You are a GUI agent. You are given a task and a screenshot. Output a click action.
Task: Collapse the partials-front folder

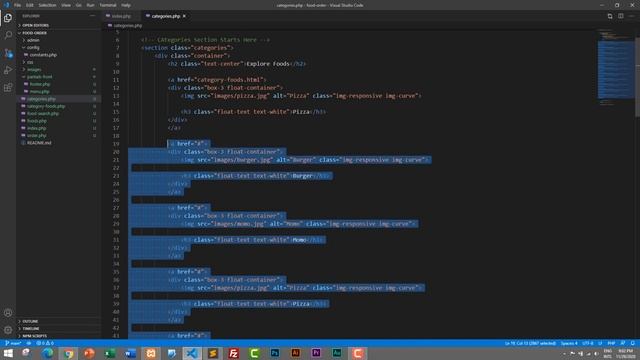[40, 77]
